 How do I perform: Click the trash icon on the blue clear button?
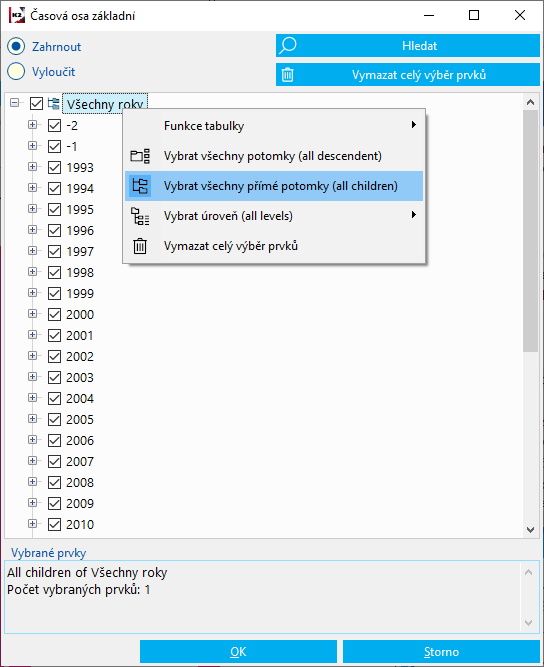coord(288,75)
